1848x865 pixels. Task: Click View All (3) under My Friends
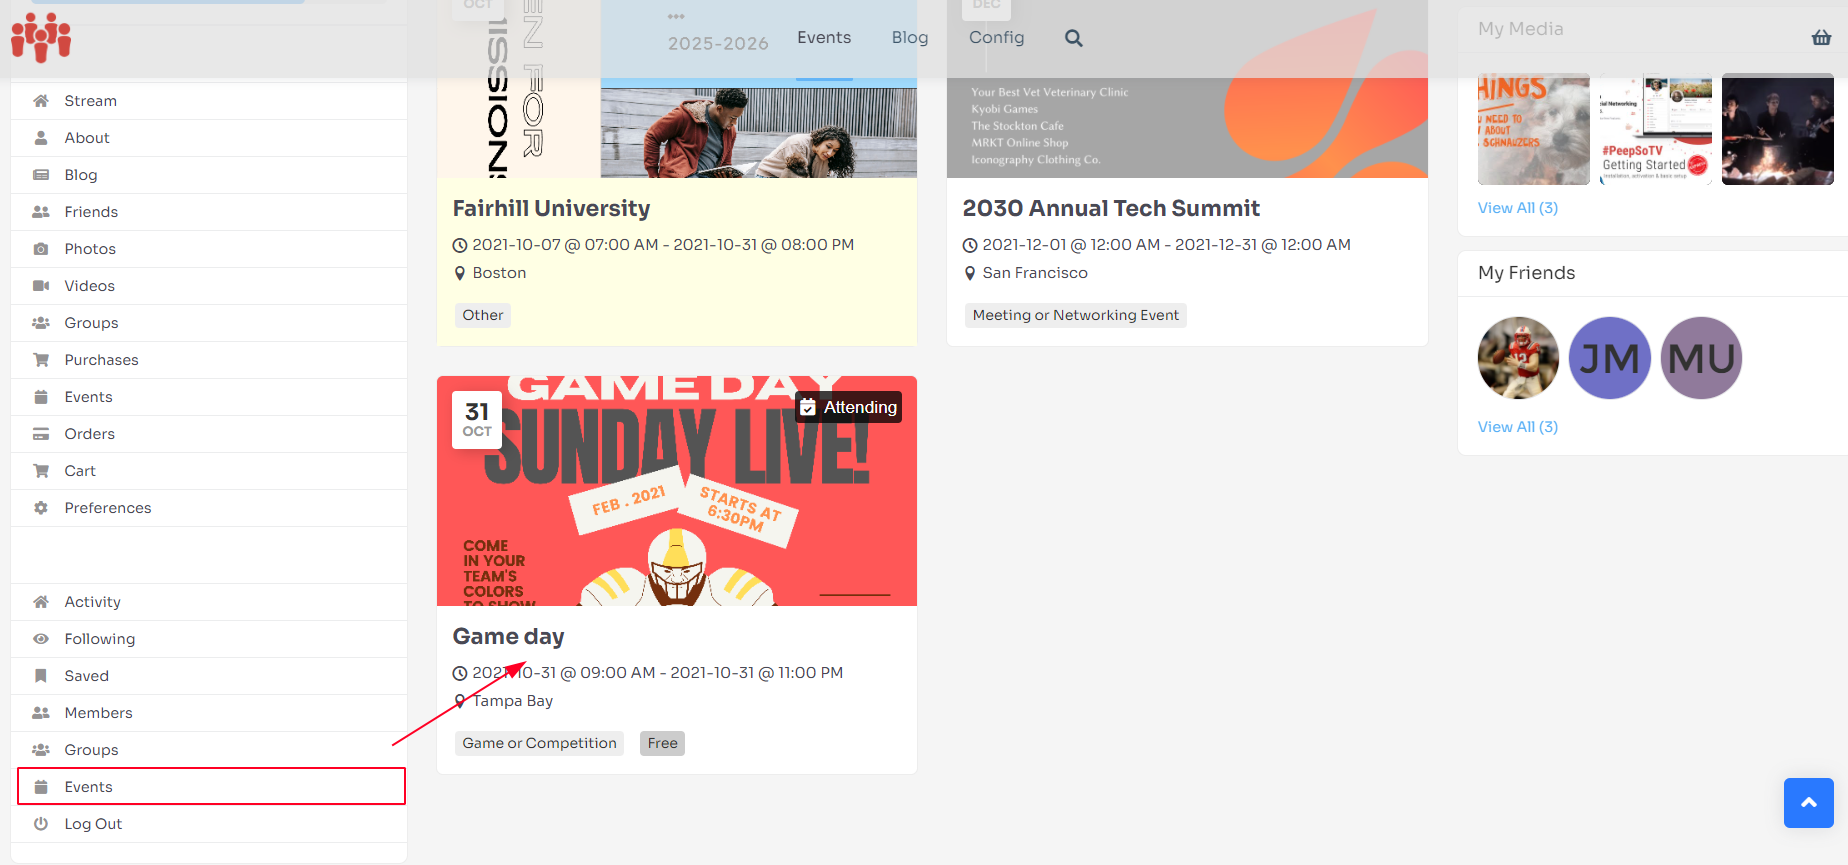tap(1518, 427)
